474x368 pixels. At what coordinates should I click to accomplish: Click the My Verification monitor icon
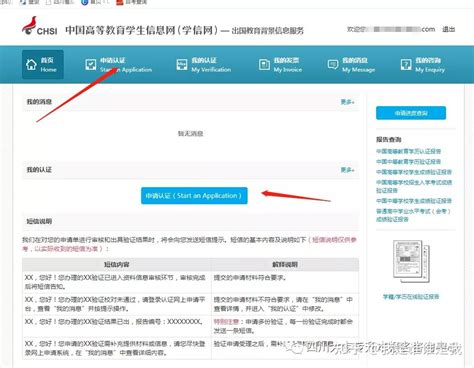pyautogui.click(x=182, y=64)
